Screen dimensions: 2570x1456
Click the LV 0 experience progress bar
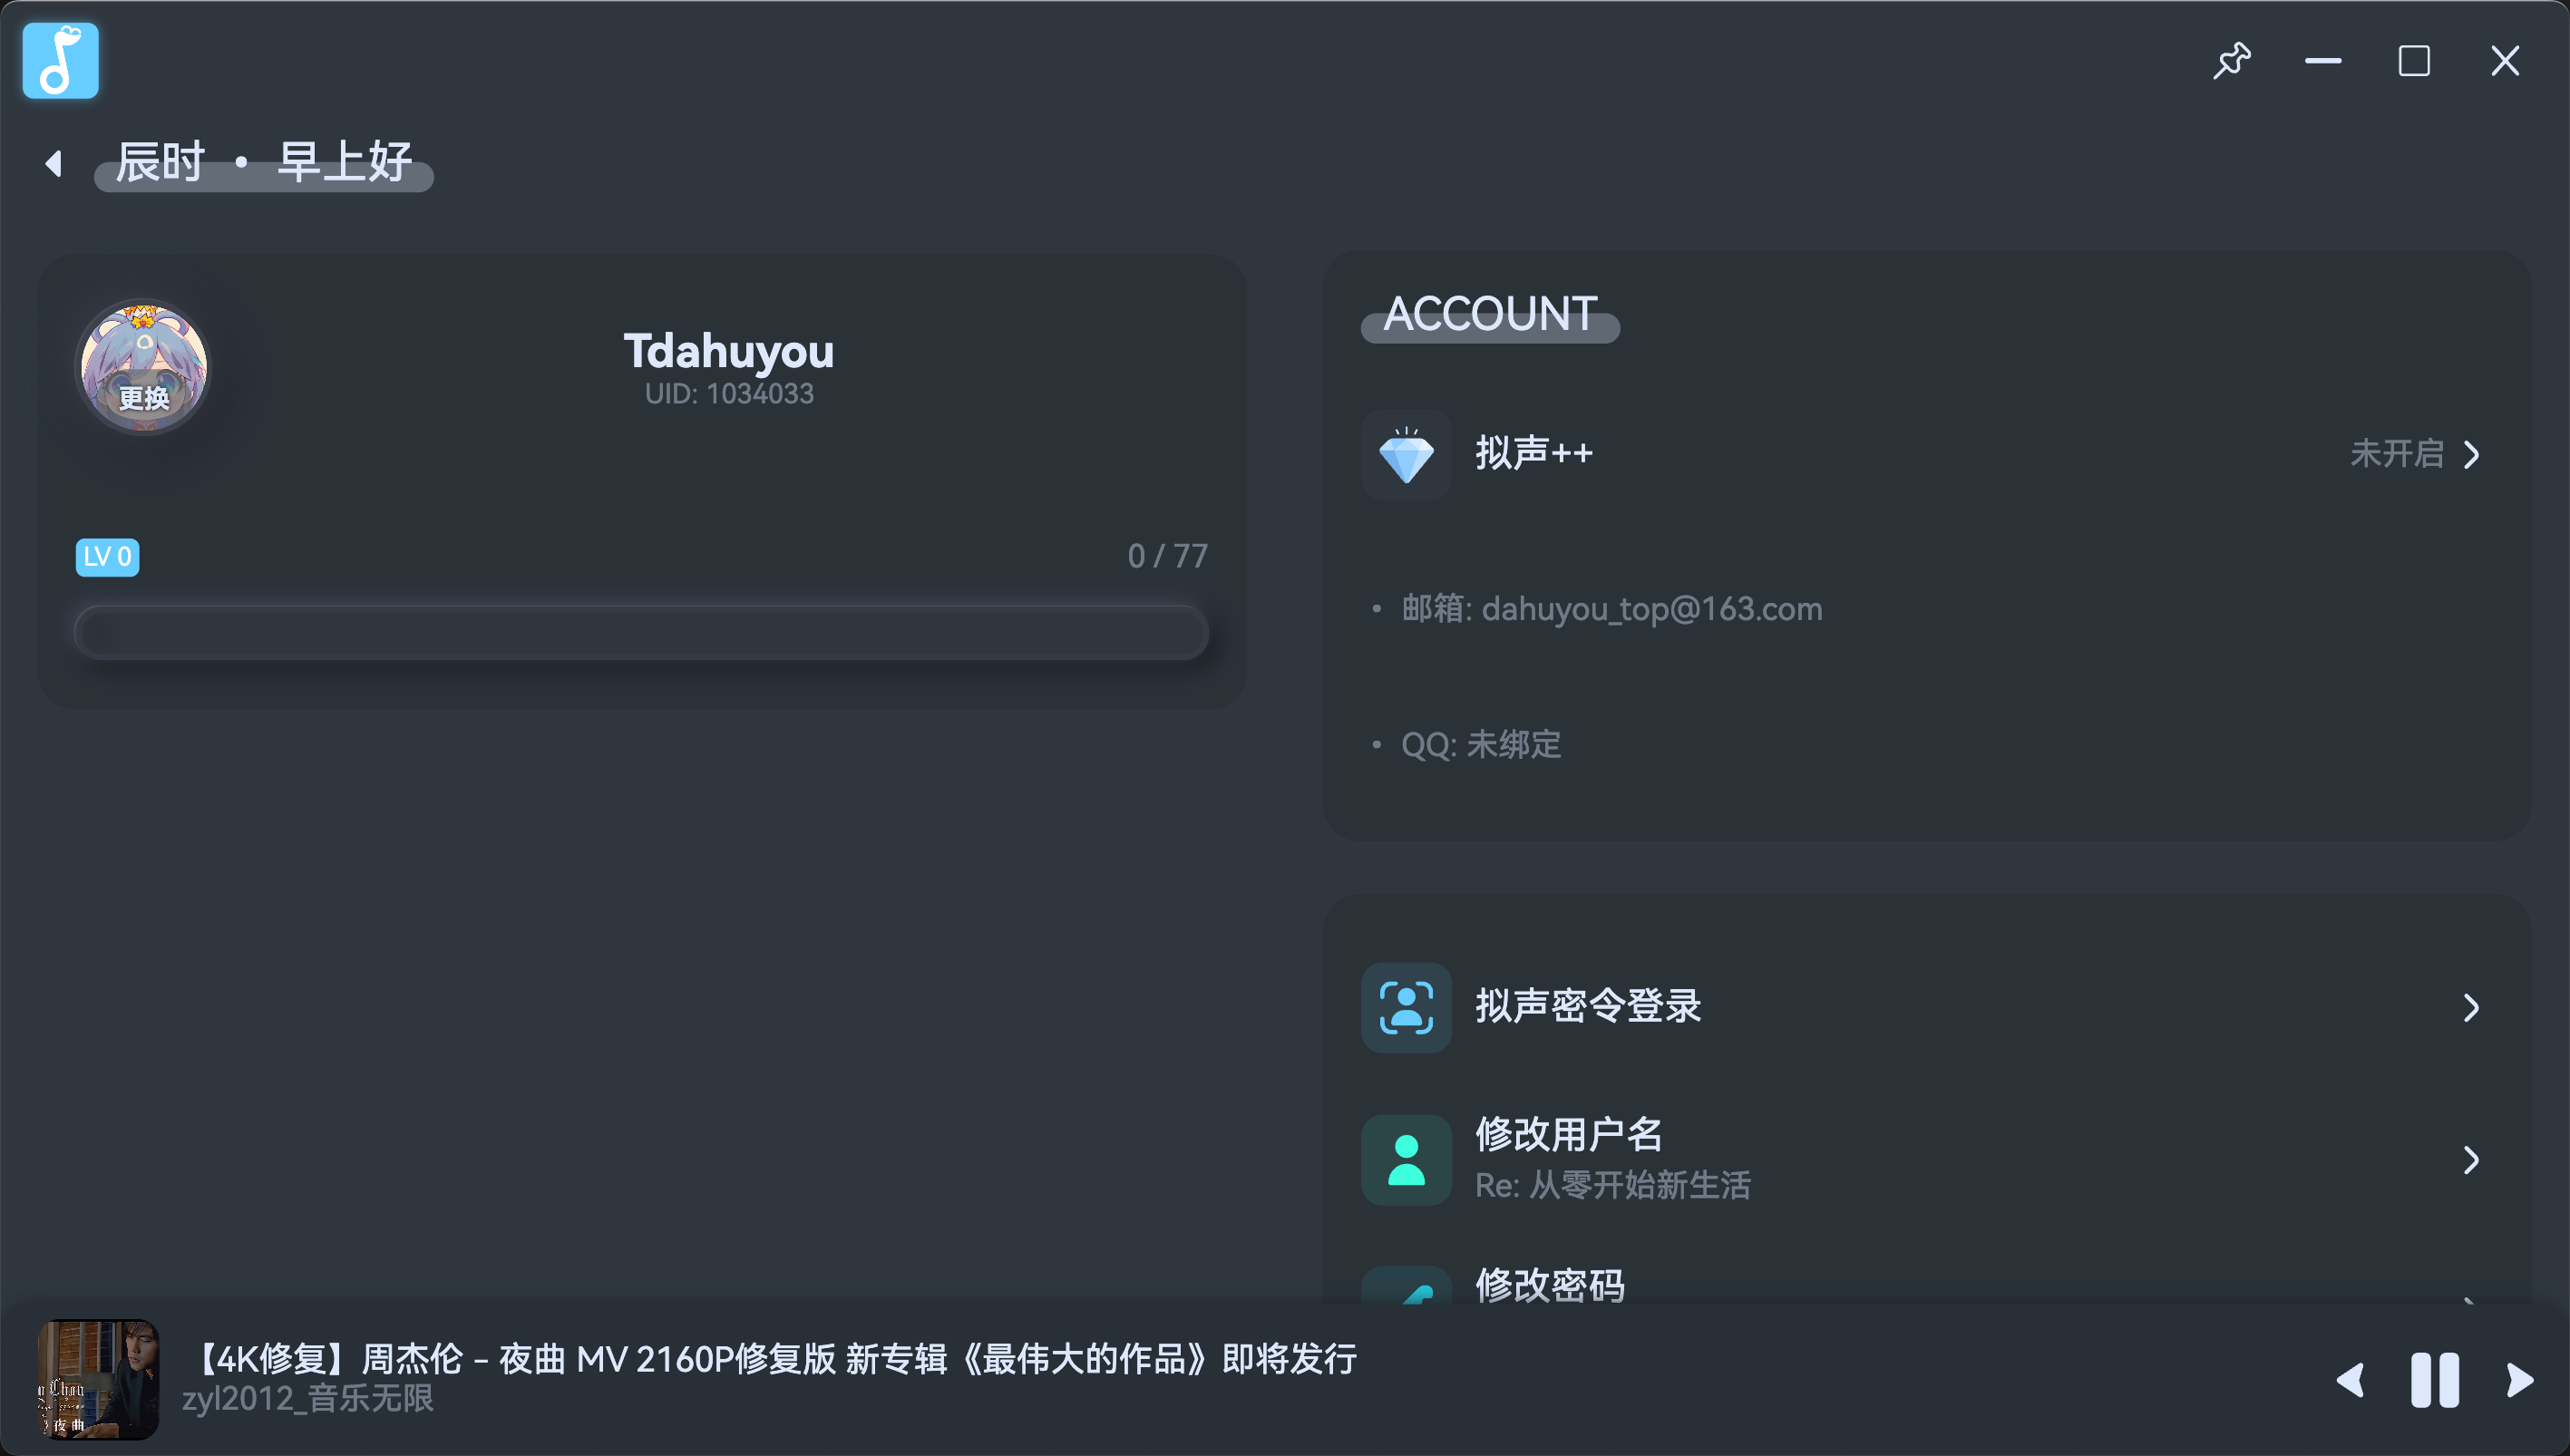click(x=642, y=633)
